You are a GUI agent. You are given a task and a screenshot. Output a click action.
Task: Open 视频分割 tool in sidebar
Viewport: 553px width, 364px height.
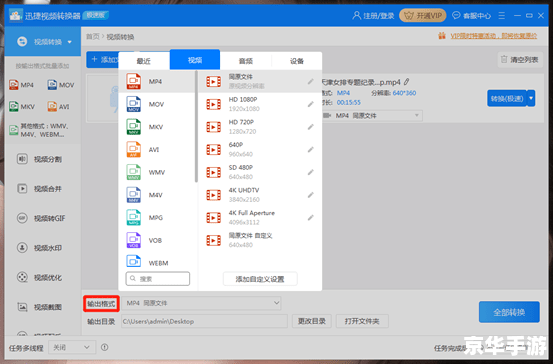[x=40, y=159]
